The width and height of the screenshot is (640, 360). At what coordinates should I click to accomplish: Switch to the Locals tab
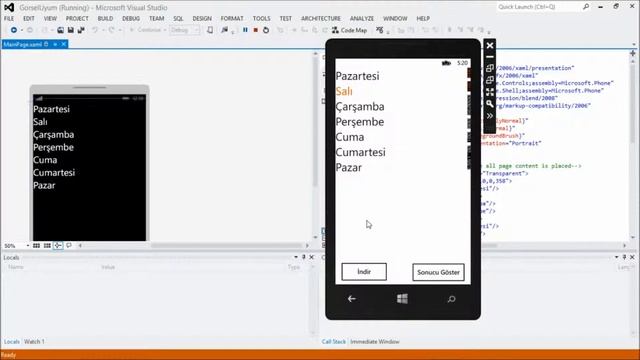(x=11, y=342)
